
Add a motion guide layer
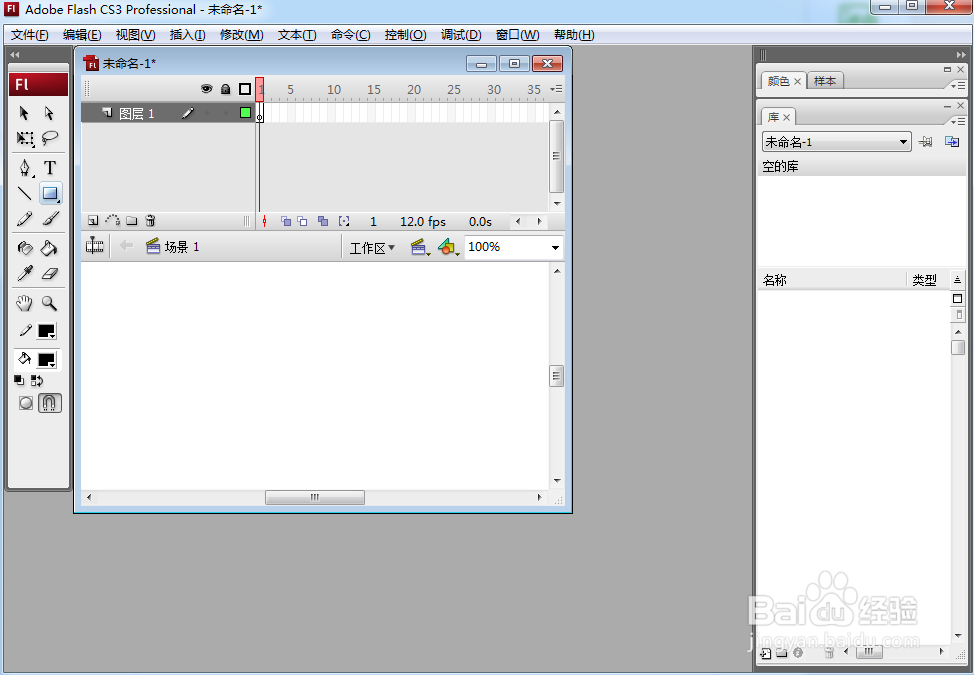tap(112, 220)
